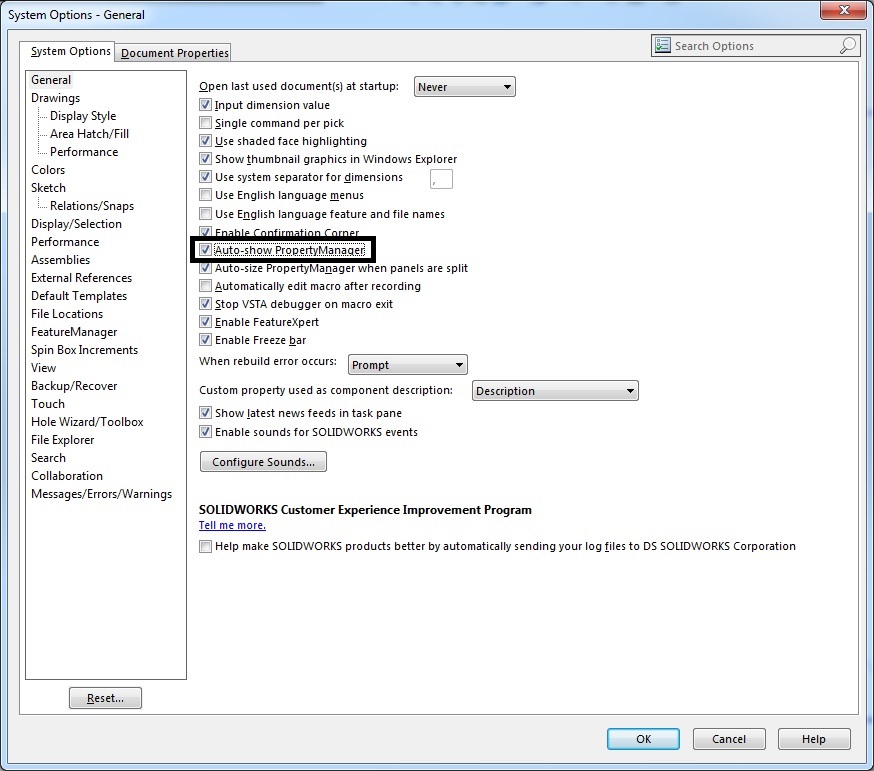Click the Search Options list icon
Viewport: 874px width, 771px height.
663,46
